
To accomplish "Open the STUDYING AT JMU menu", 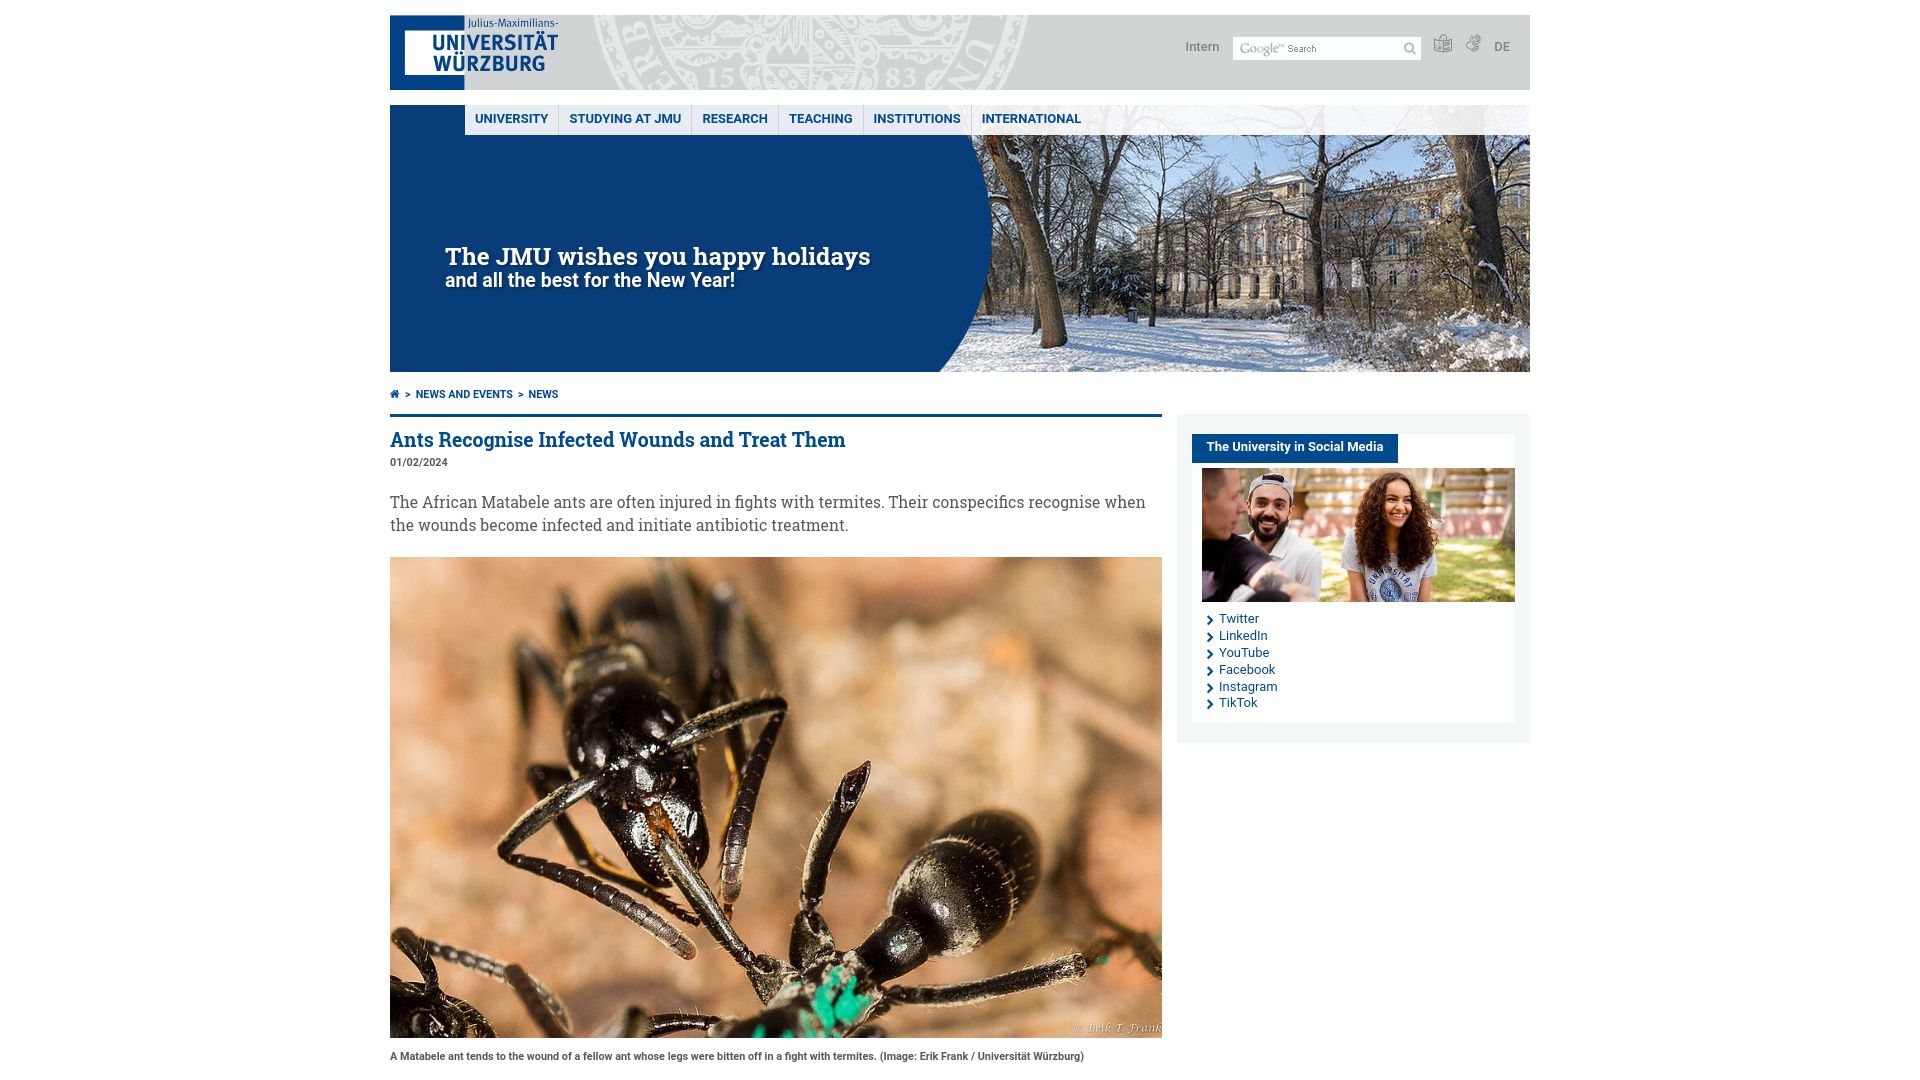I will point(625,119).
